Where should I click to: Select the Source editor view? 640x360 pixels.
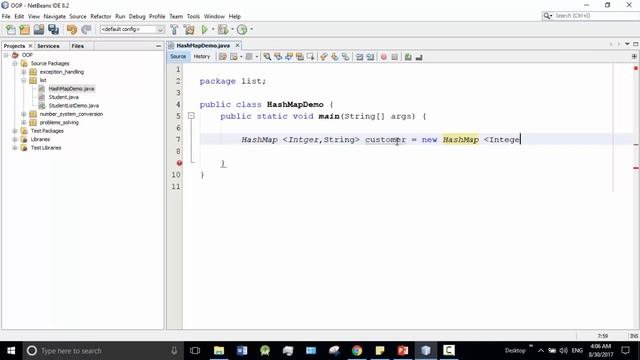[x=178, y=57]
